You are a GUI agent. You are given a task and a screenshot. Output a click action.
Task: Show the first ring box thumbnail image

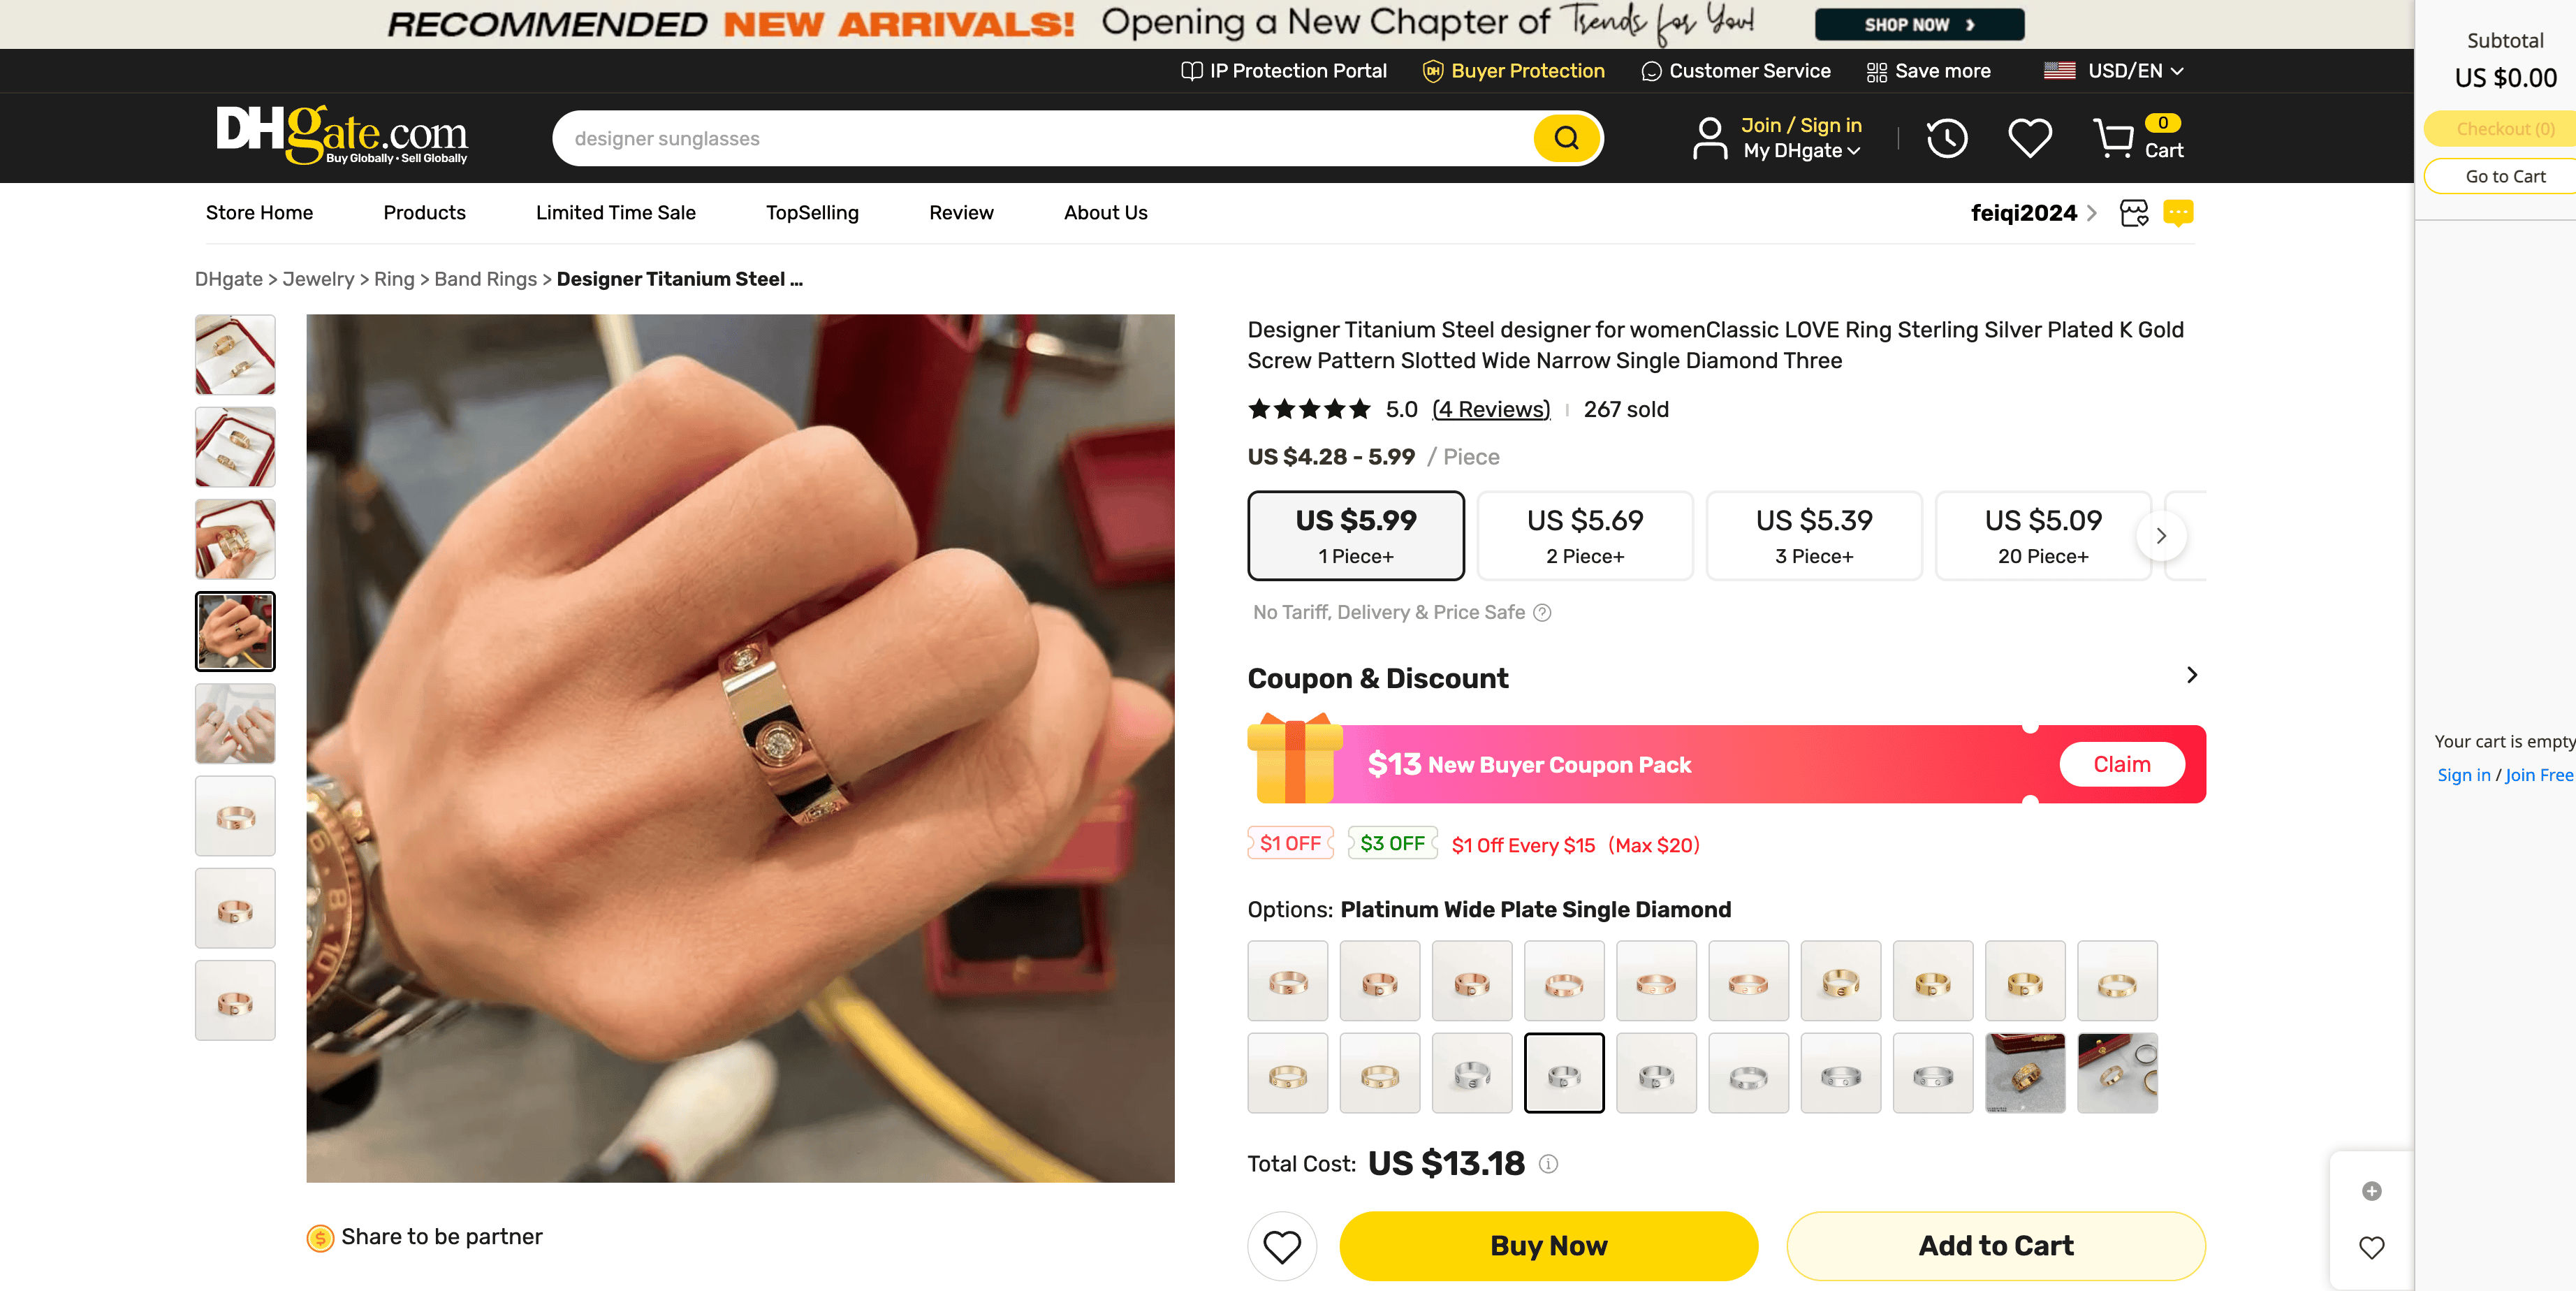(x=235, y=355)
